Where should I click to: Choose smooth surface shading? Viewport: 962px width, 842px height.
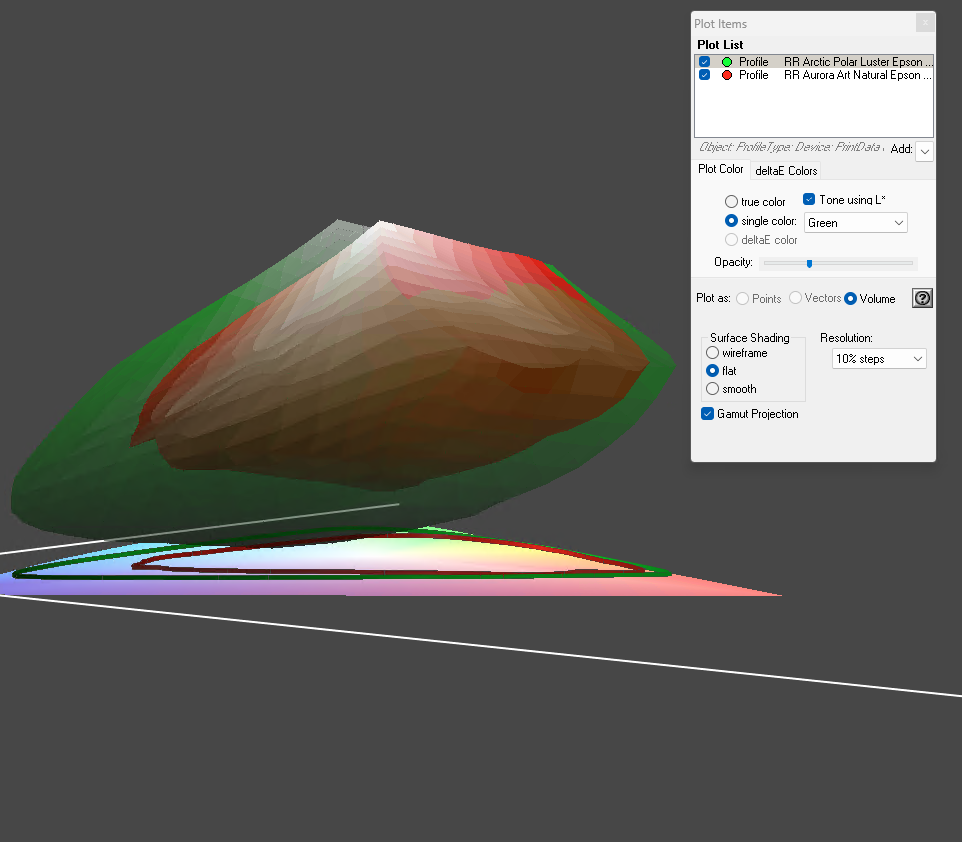(x=712, y=389)
